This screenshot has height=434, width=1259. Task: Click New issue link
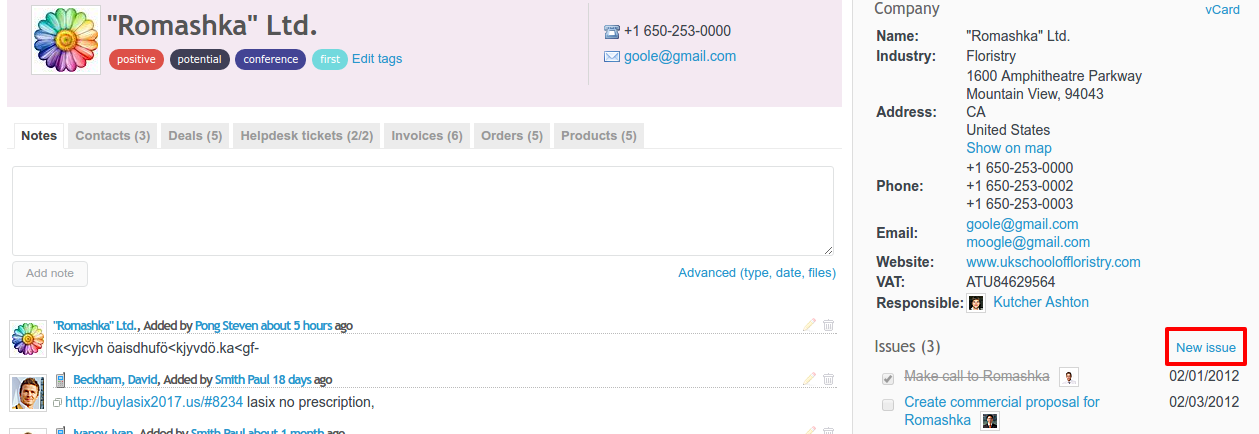[1206, 348]
